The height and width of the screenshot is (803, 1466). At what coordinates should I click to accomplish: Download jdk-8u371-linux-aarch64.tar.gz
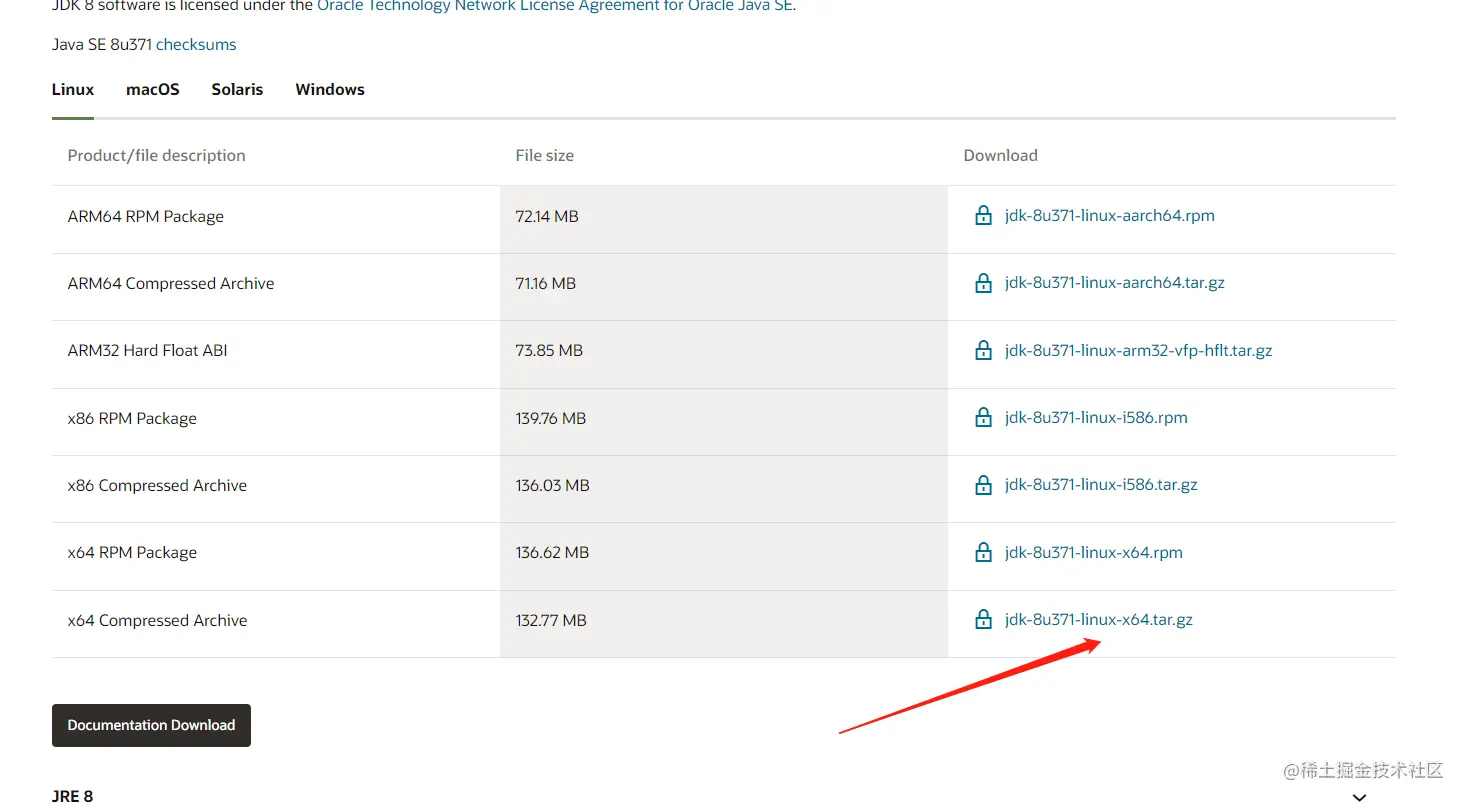tap(1115, 283)
